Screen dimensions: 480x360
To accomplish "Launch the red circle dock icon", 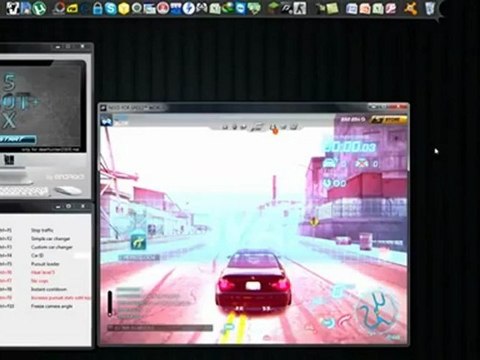I will pos(163,8).
